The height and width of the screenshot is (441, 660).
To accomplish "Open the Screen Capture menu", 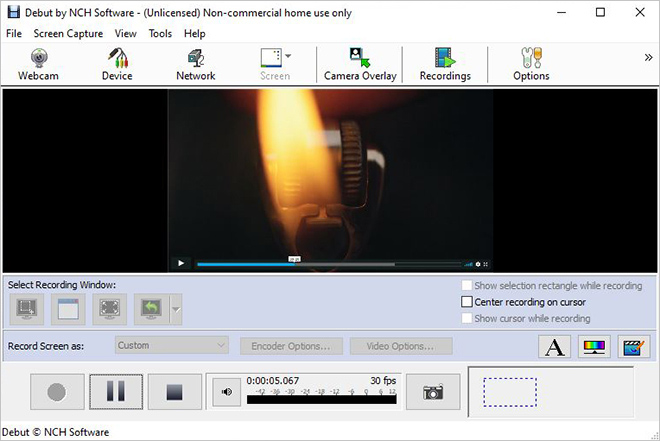I will tap(68, 33).
